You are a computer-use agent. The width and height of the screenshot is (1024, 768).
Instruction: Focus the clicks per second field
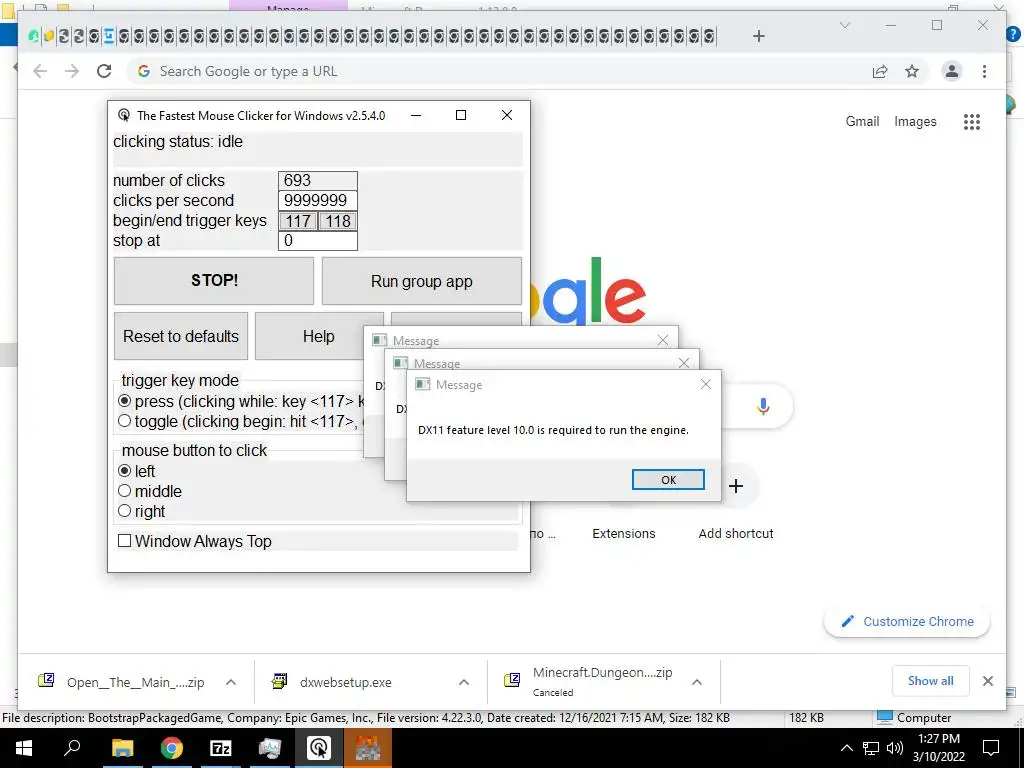[x=317, y=200]
